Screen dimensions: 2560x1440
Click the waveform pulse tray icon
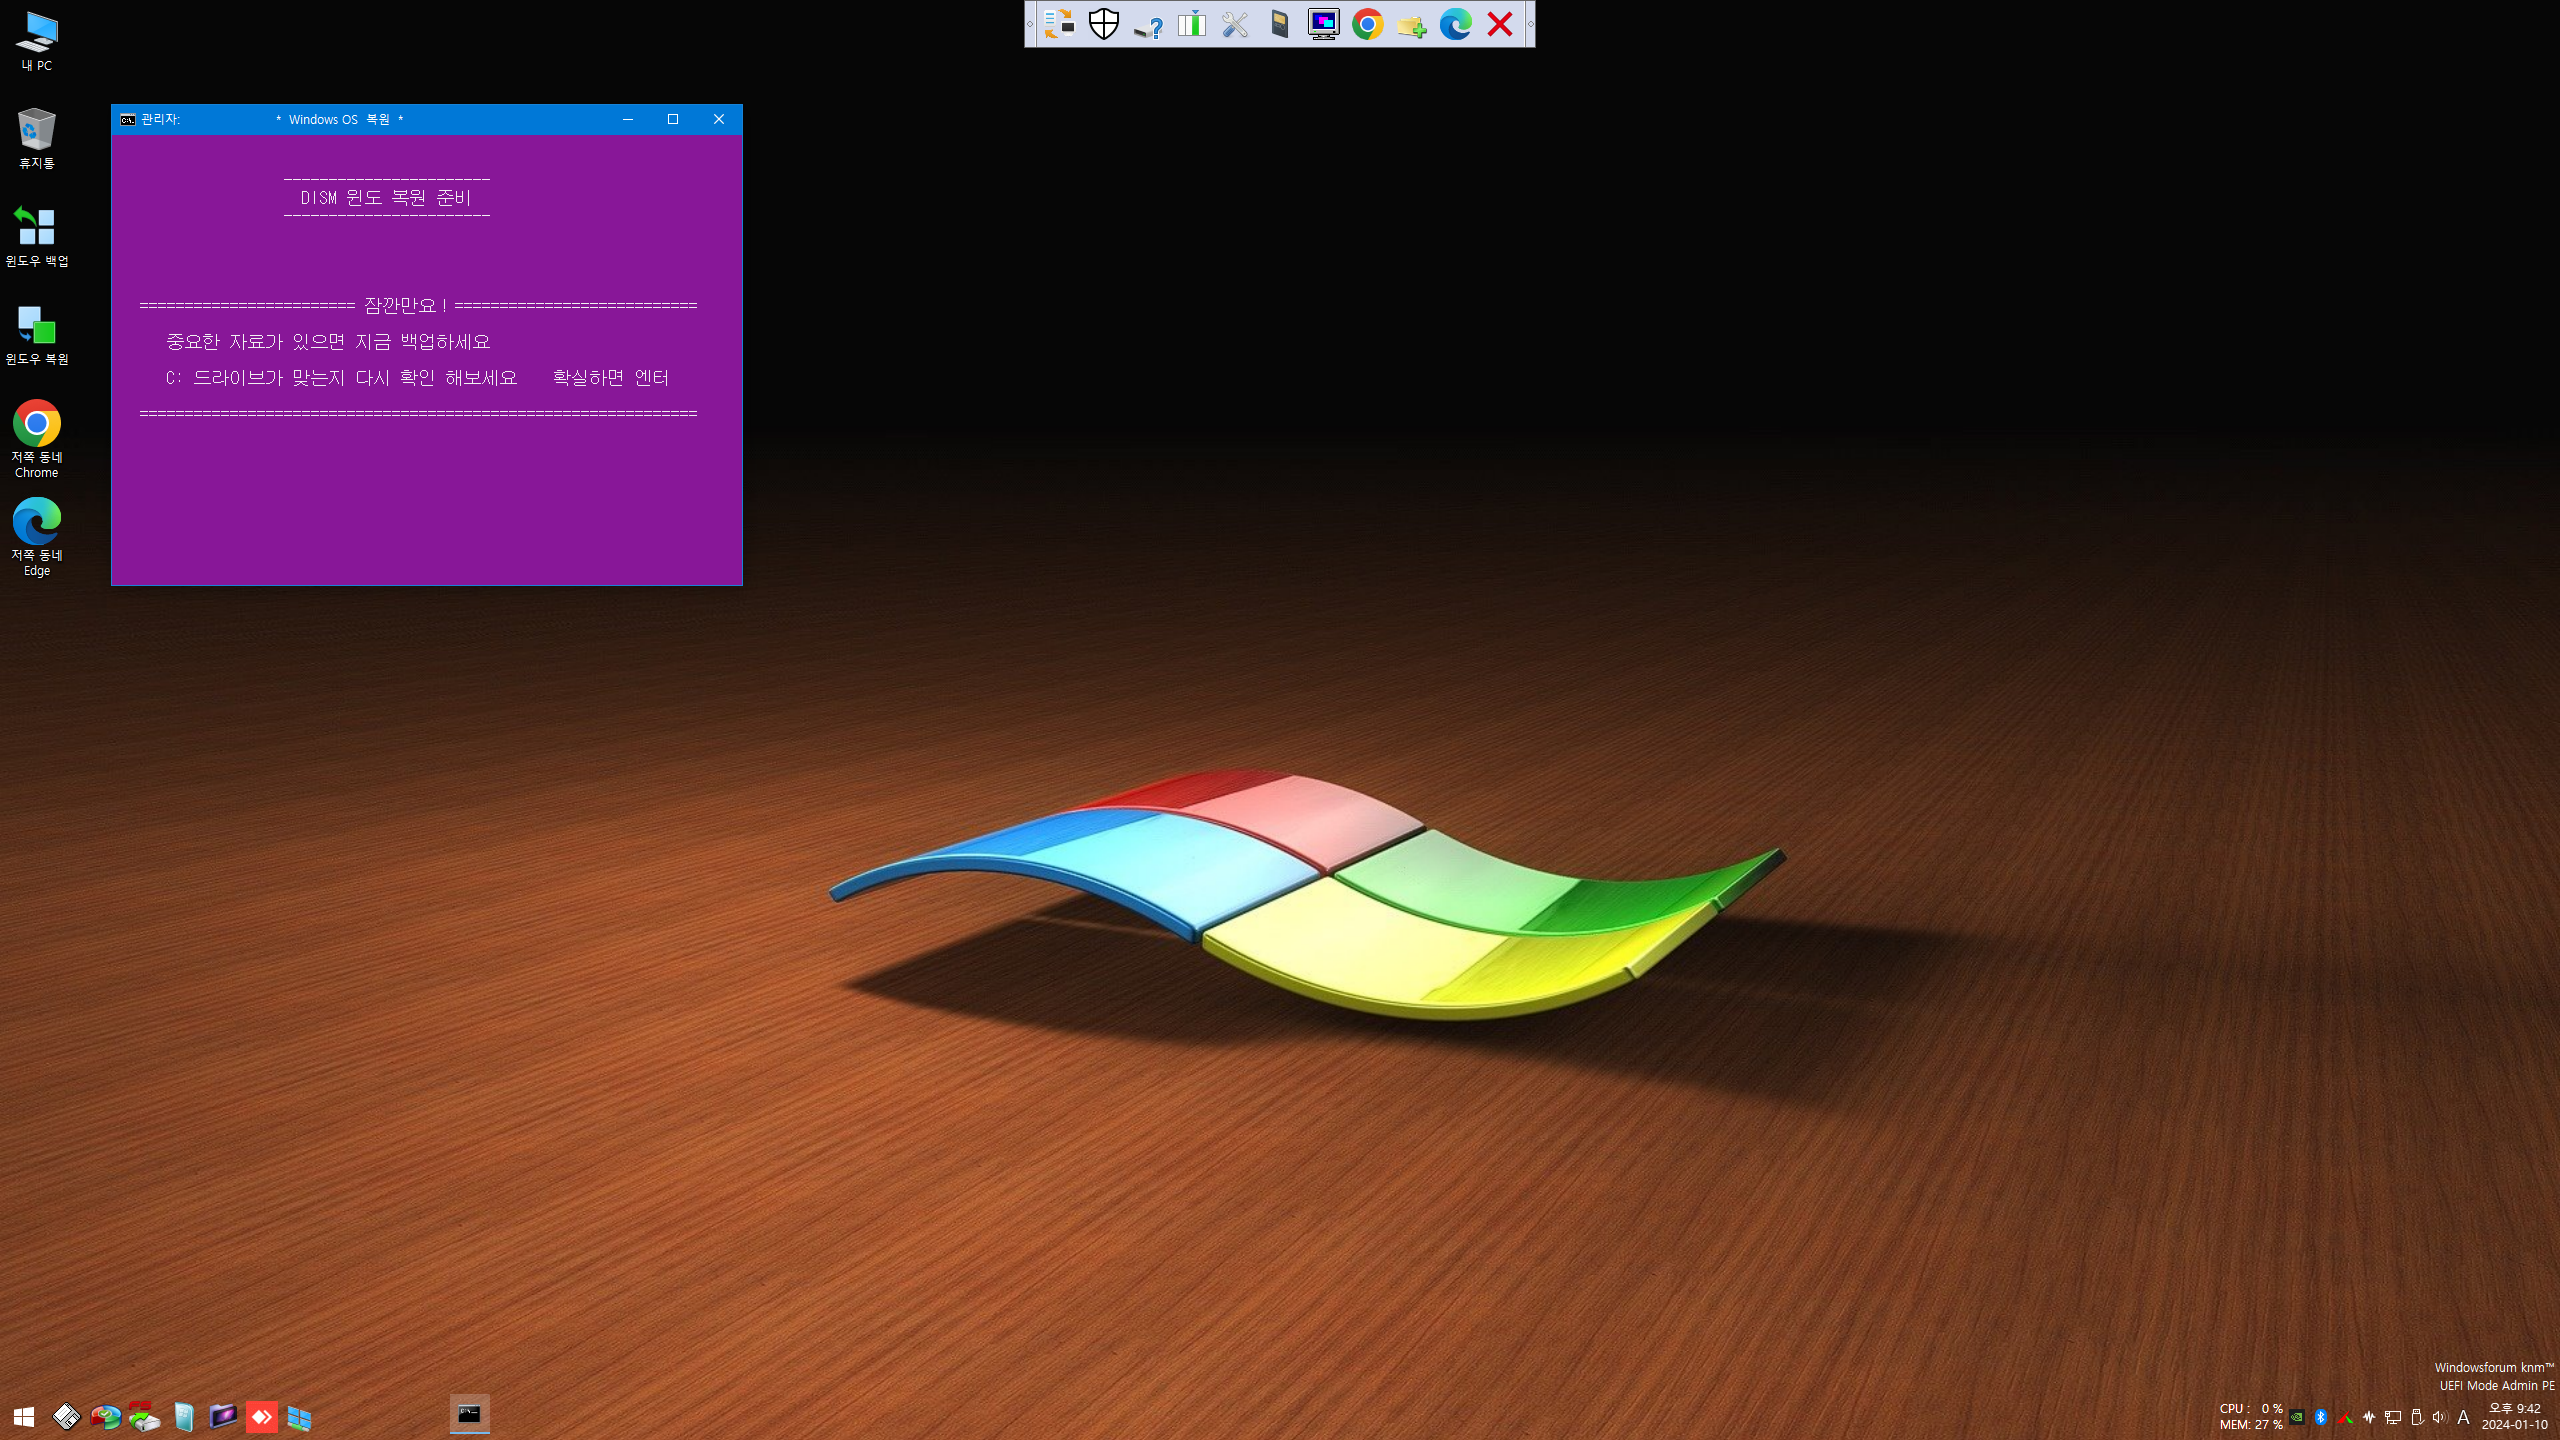tap(2369, 1417)
